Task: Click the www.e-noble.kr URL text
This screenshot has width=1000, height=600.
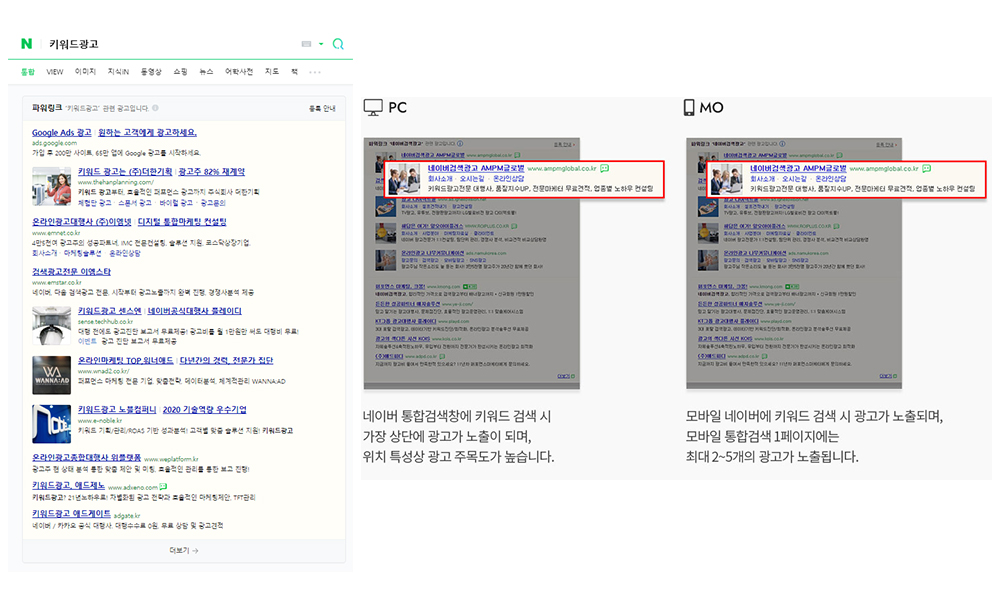Action: coord(100,421)
